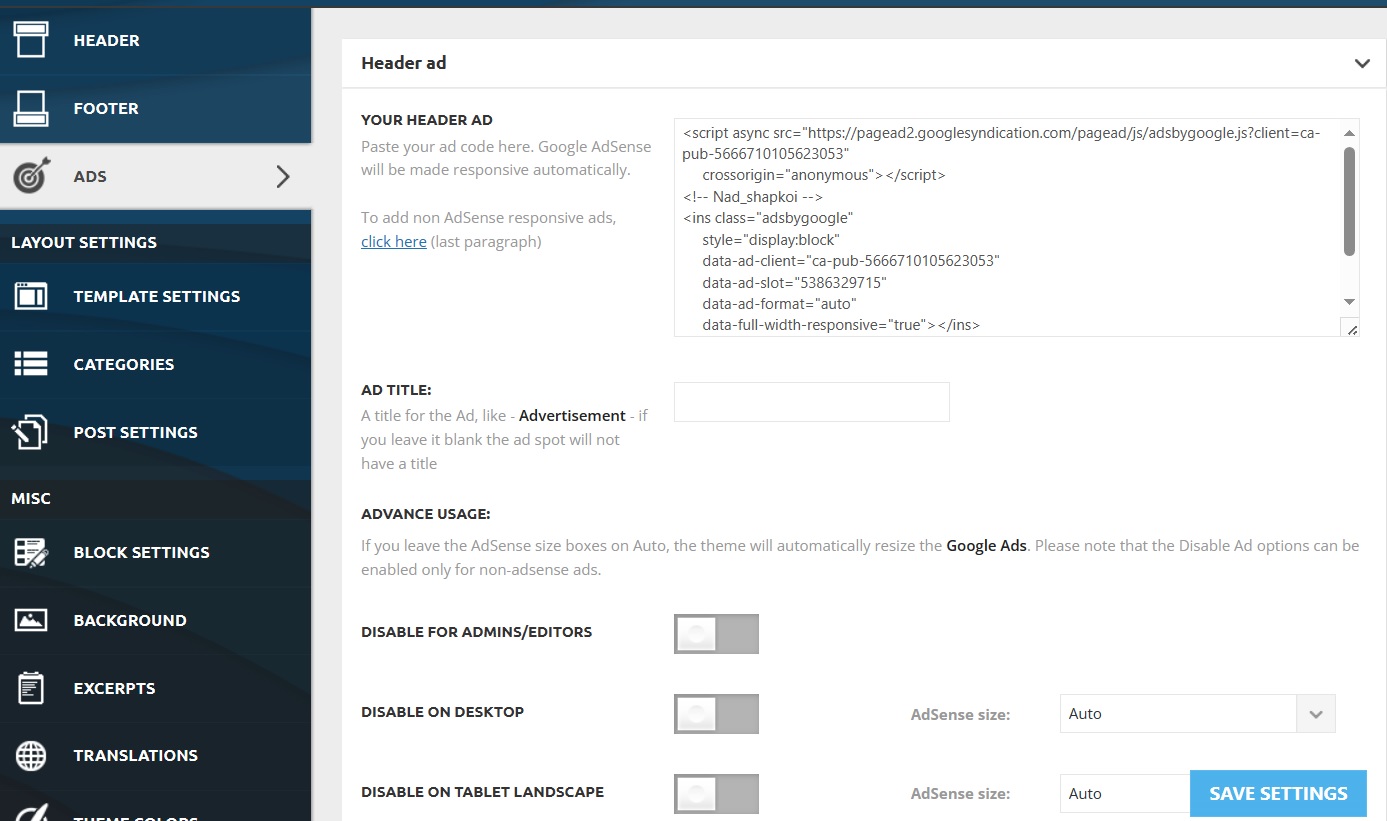Click the Block Settings icon
Viewport: 1387px width, 821px height.
(31, 552)
